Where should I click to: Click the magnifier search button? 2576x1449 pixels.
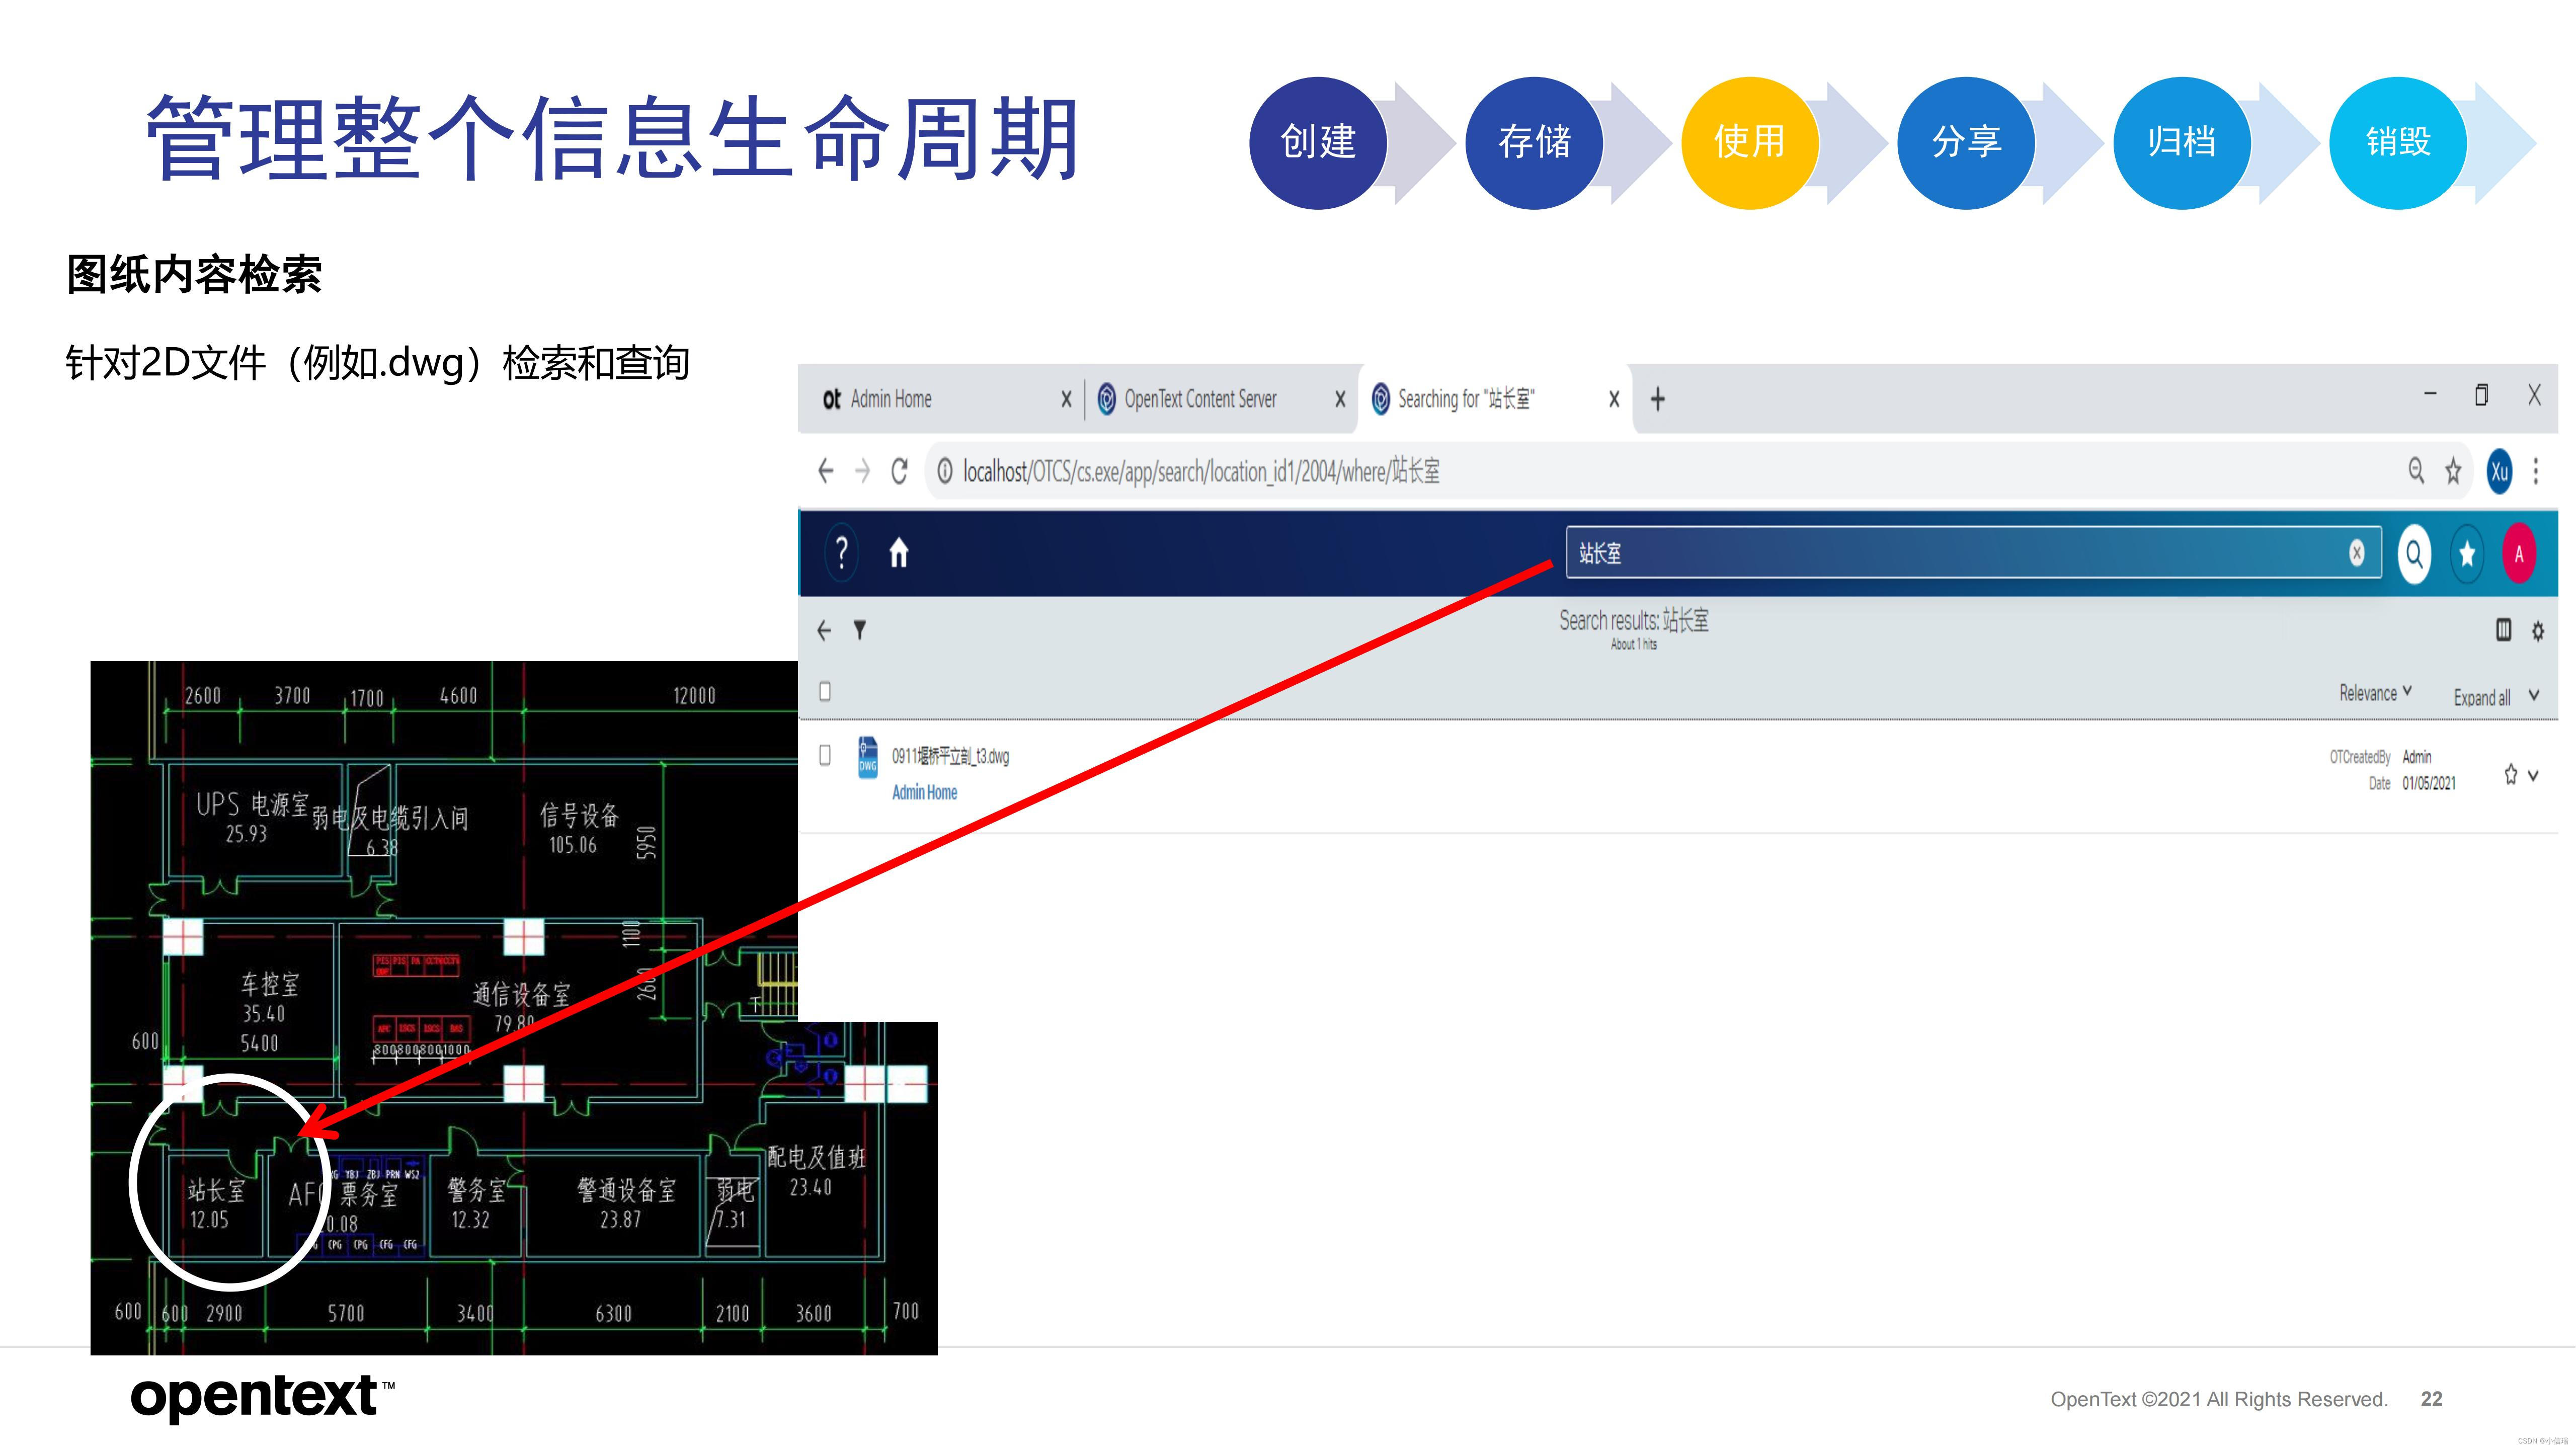coord(2414,553)
